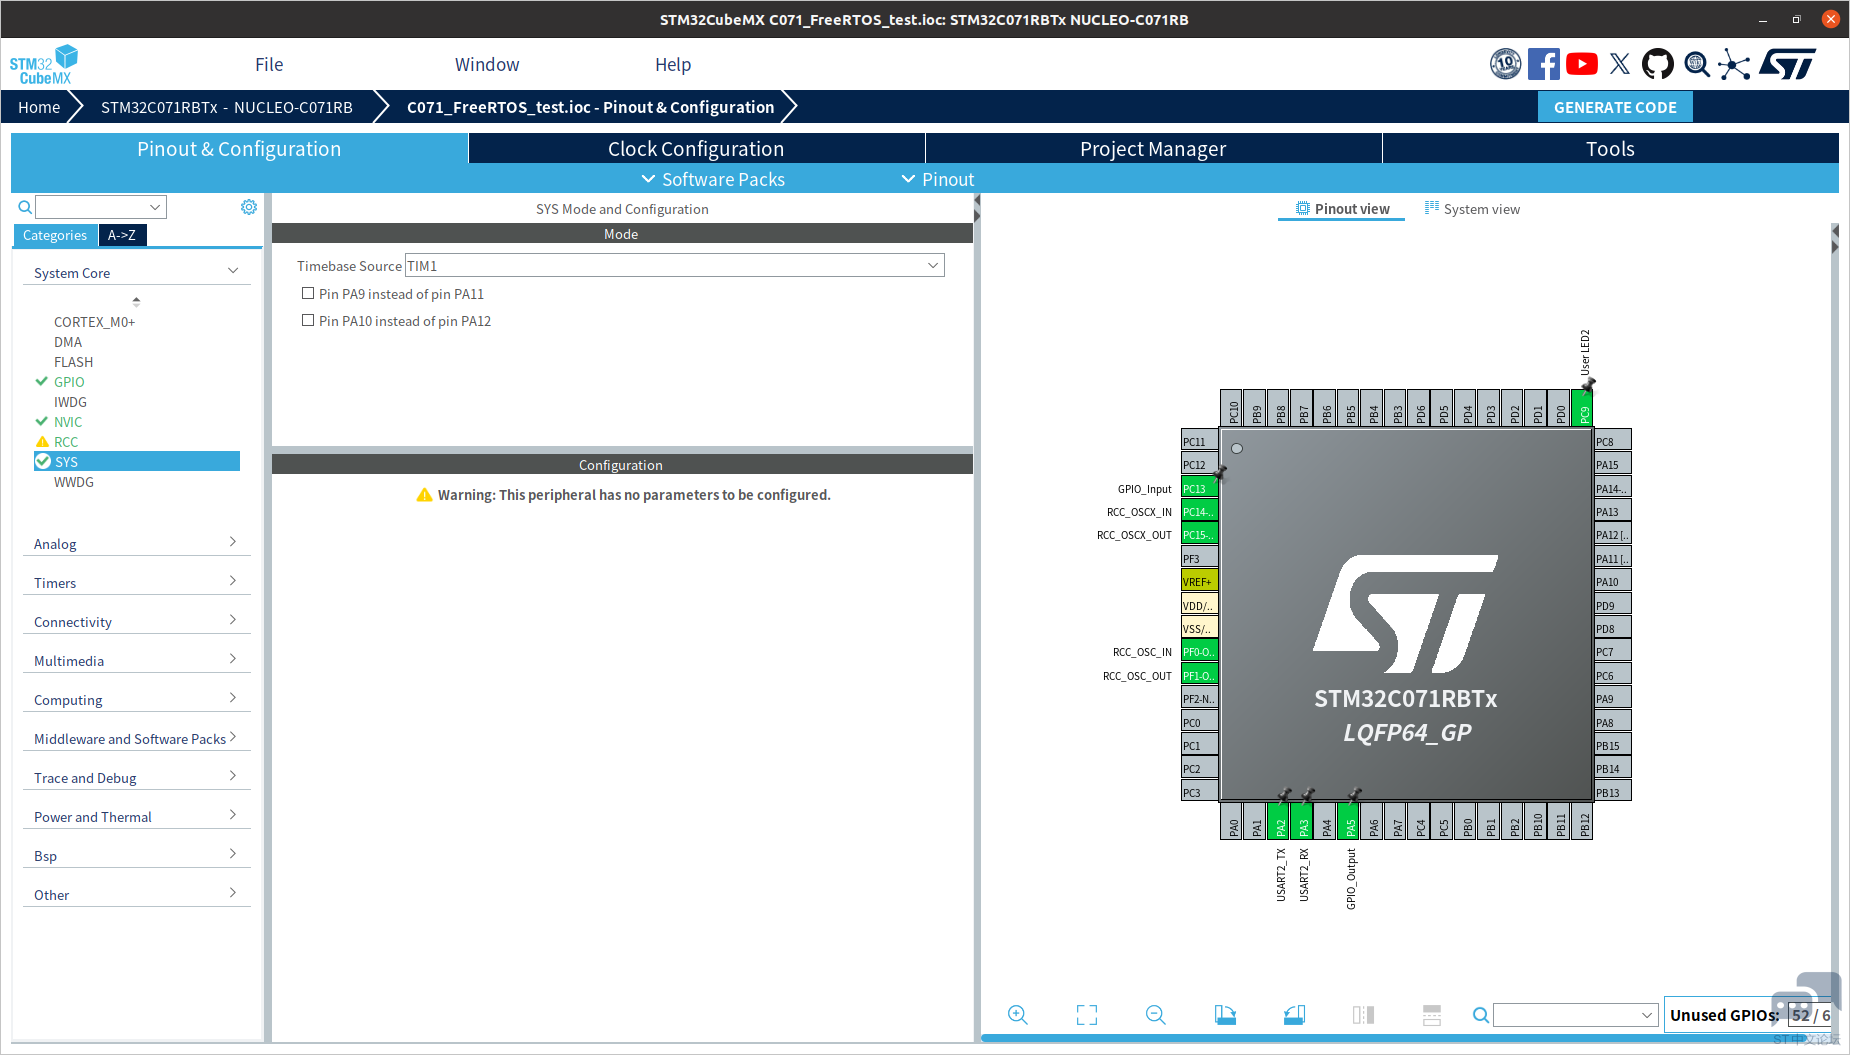This screenshot has width=1850, height=1055.
Task: Enable Pin PA9 instead of pin PA11
Action: (x=308, y=293)
